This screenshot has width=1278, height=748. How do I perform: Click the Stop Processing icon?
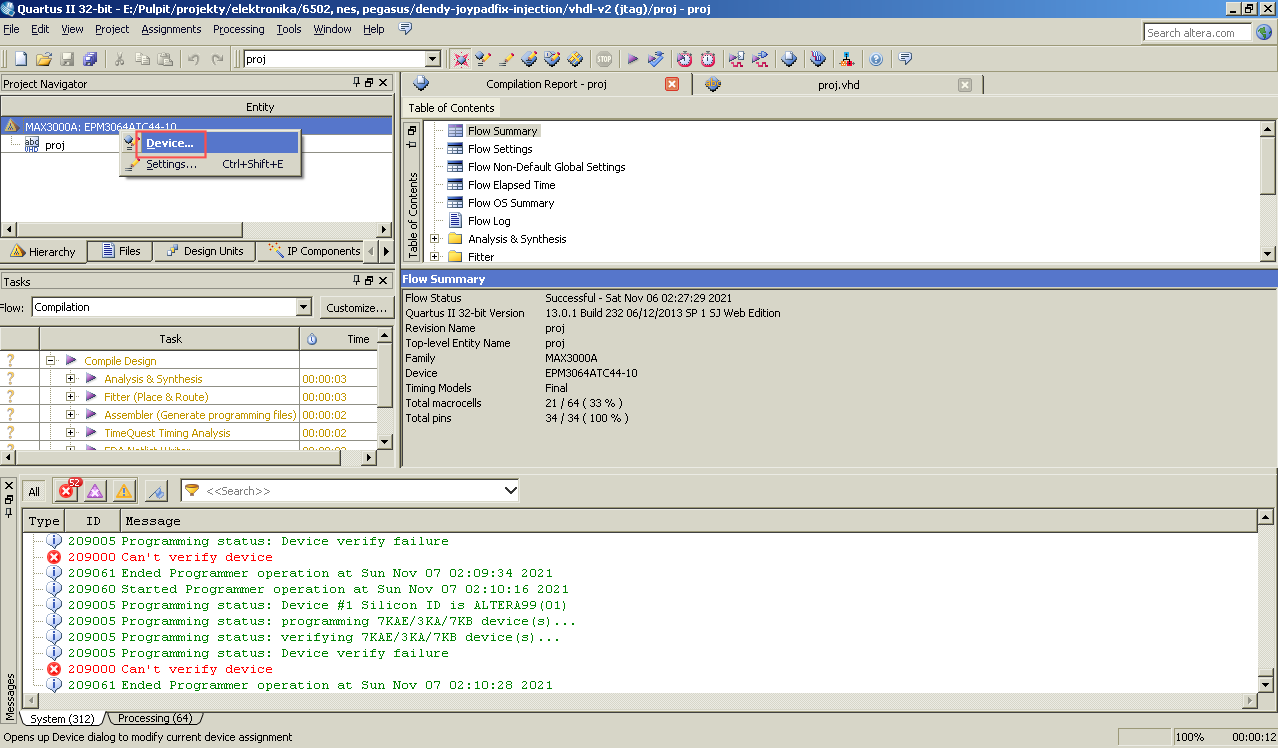(604, 59)
